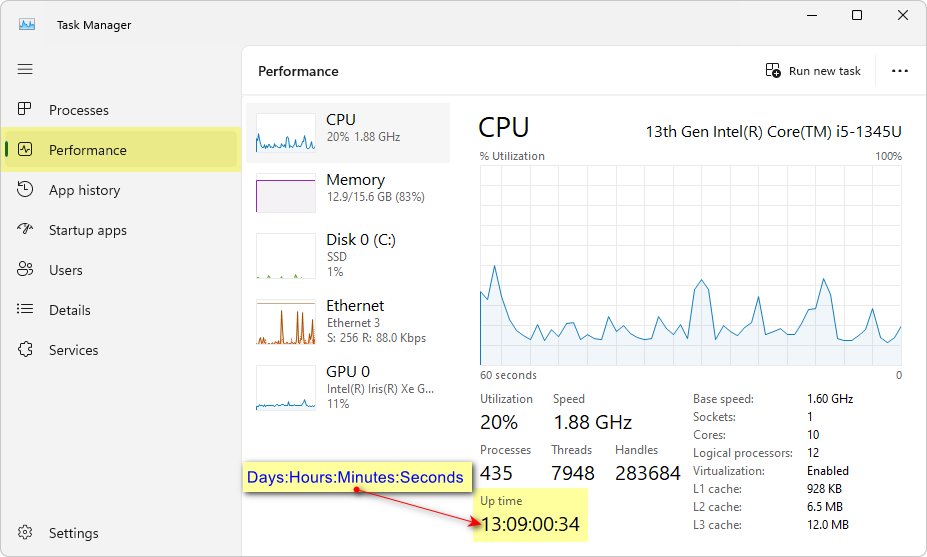Click the Details list icon
The height and width of the screenshot is (557, 927).
(26, 310)
